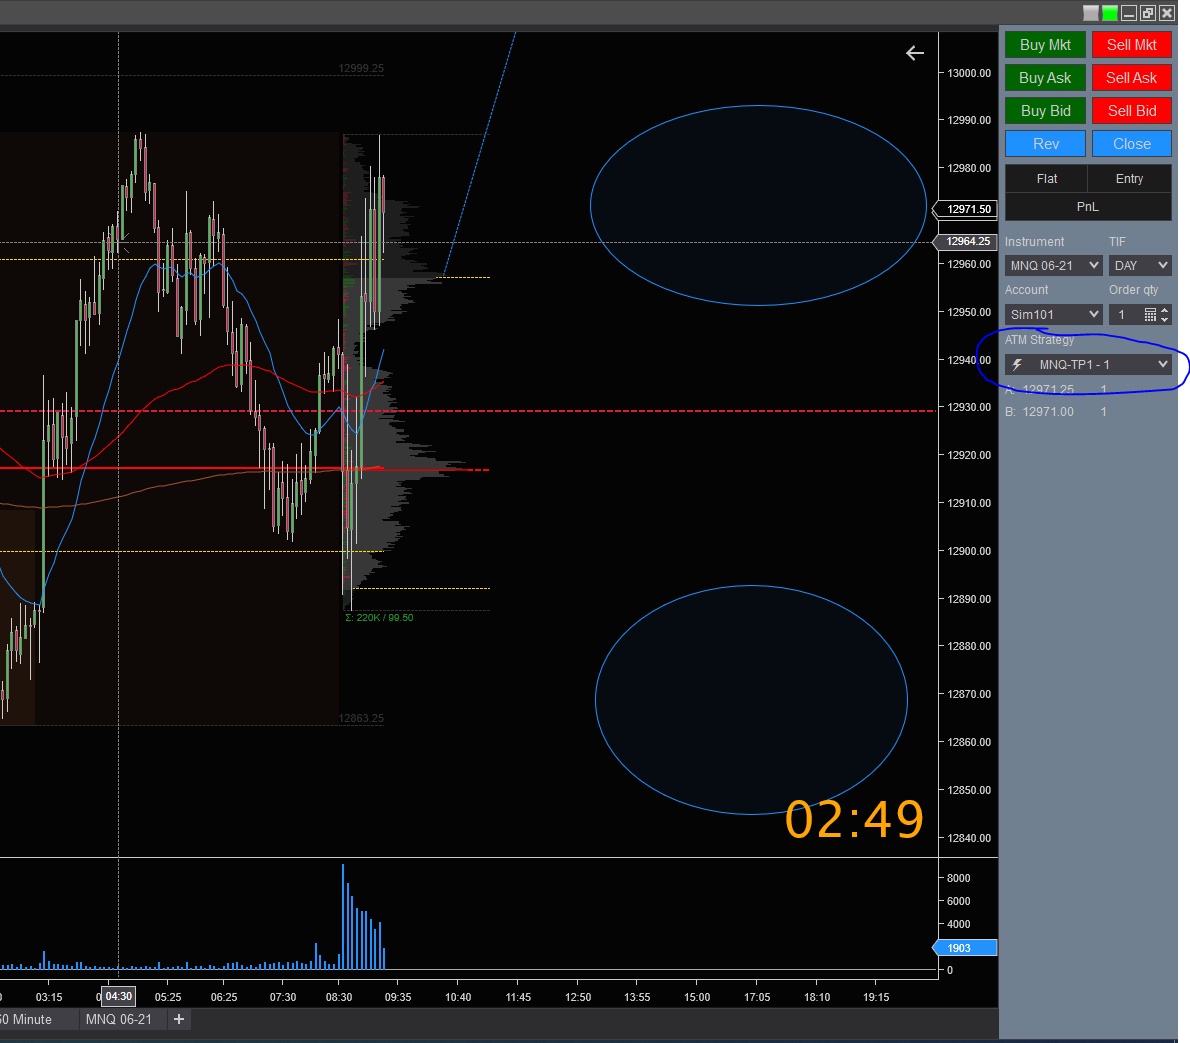
Task: Click the 04:30 time axis marker
Action: [118, 996]
